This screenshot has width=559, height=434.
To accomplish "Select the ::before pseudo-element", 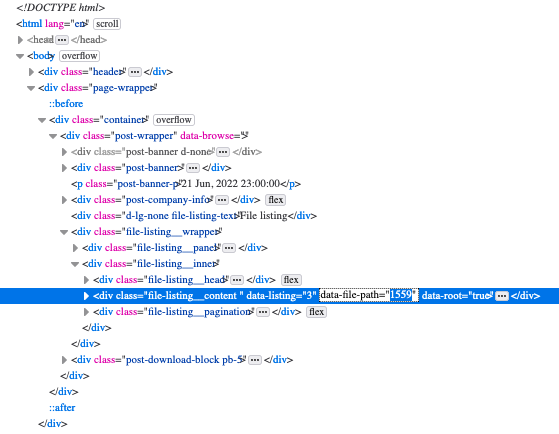I will click(x=66, y=104).
